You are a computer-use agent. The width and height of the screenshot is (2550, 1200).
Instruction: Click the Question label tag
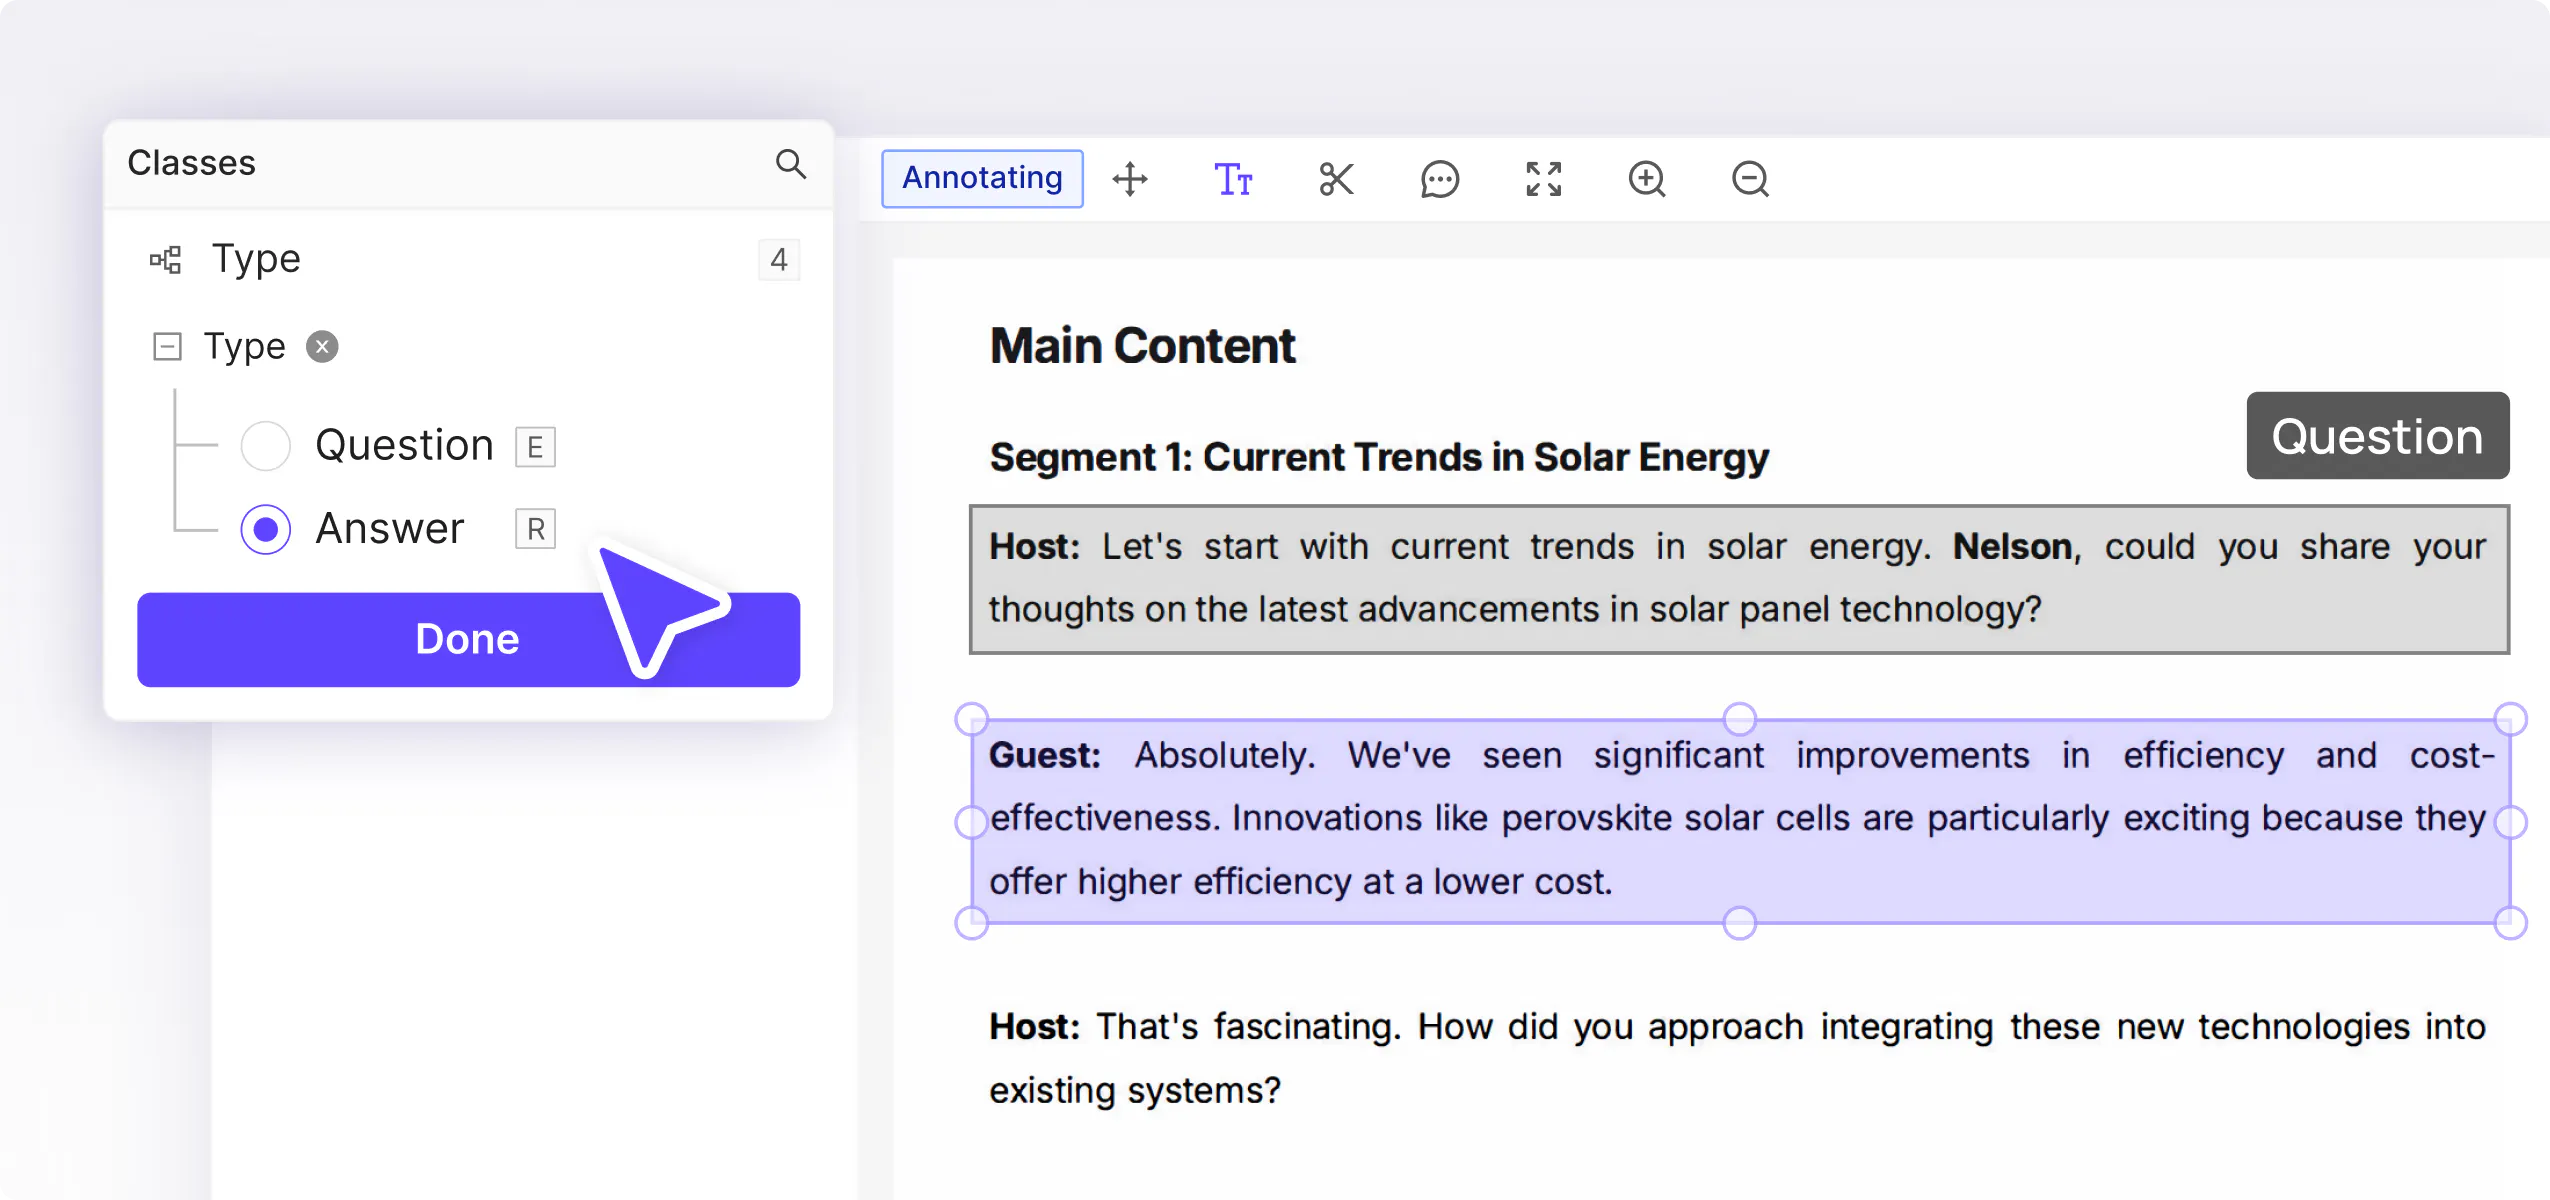click(x=2377, y=436)
